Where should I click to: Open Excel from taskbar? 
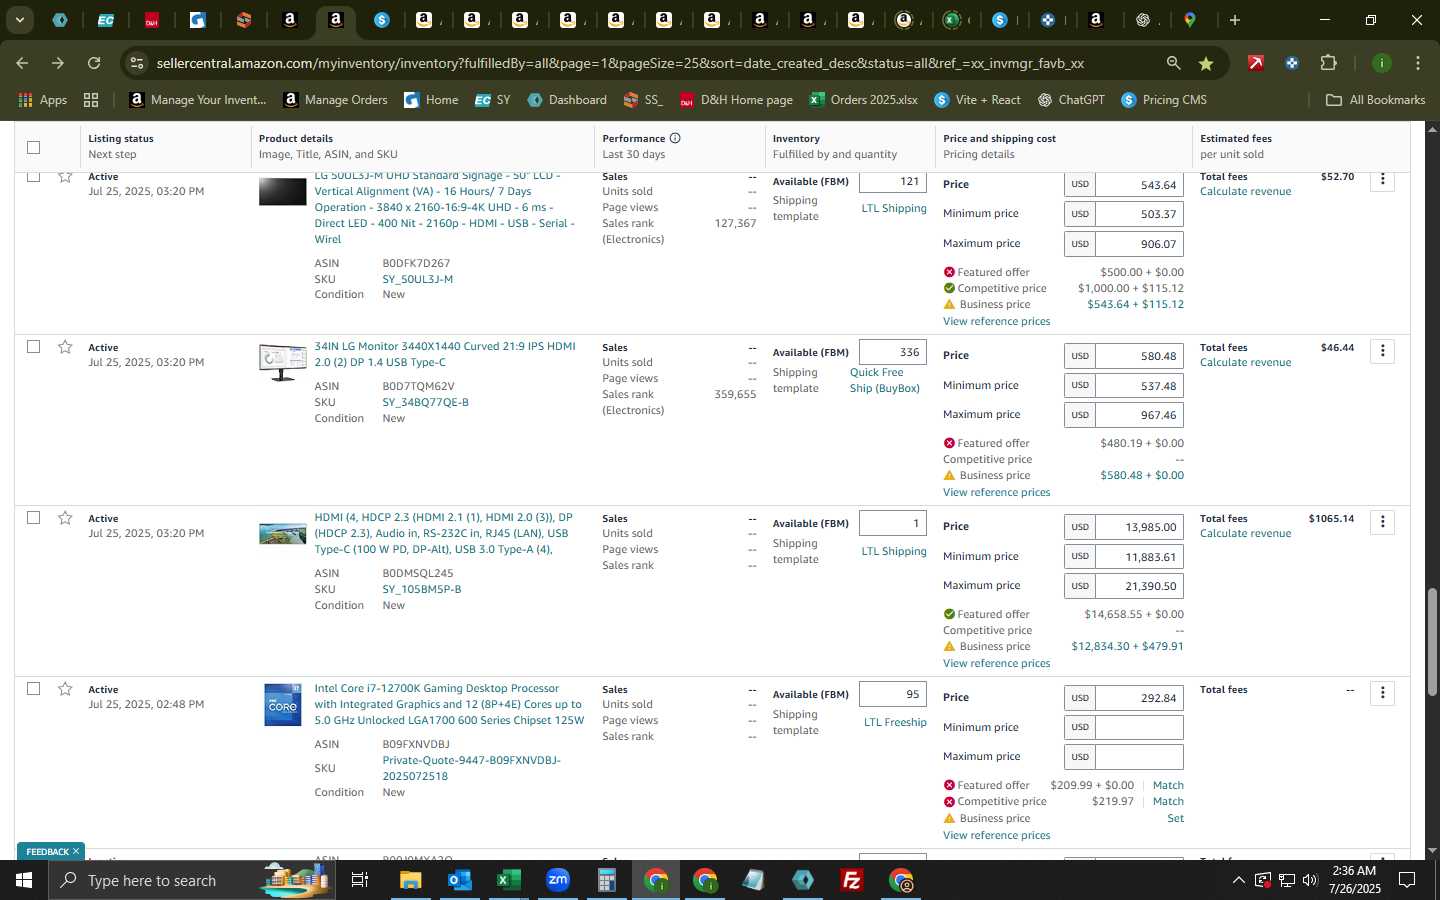coord(508,880)
